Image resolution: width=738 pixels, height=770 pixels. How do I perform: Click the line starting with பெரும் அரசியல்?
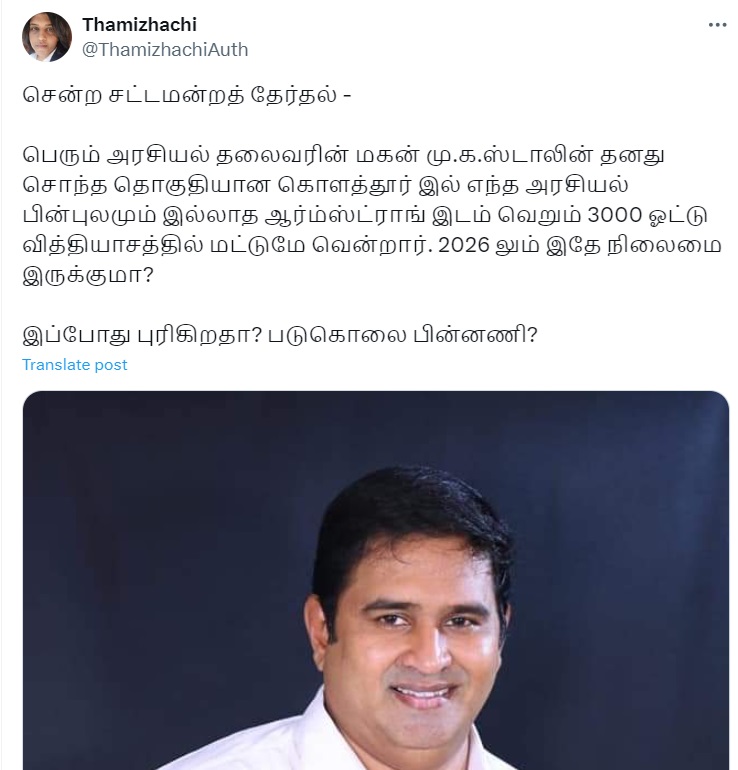click(x=343, y=155)
